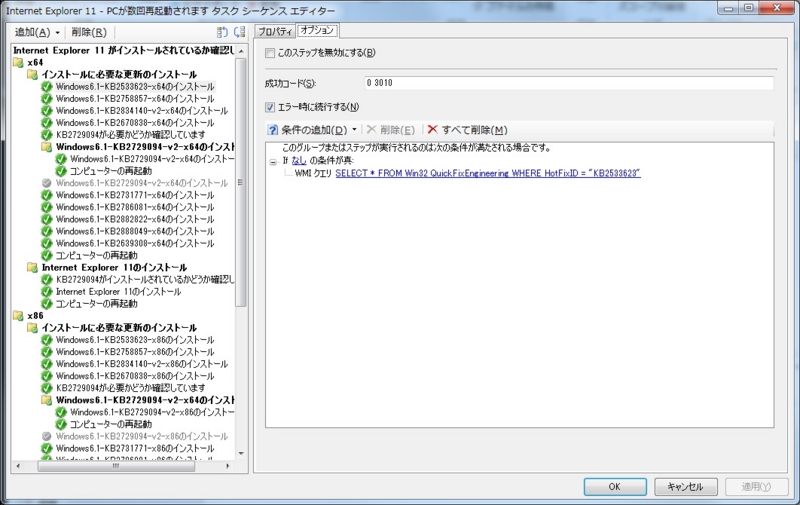800x505 pixels.
Task: Open the WMI query SELECT link
Action: tap(488, 173)
